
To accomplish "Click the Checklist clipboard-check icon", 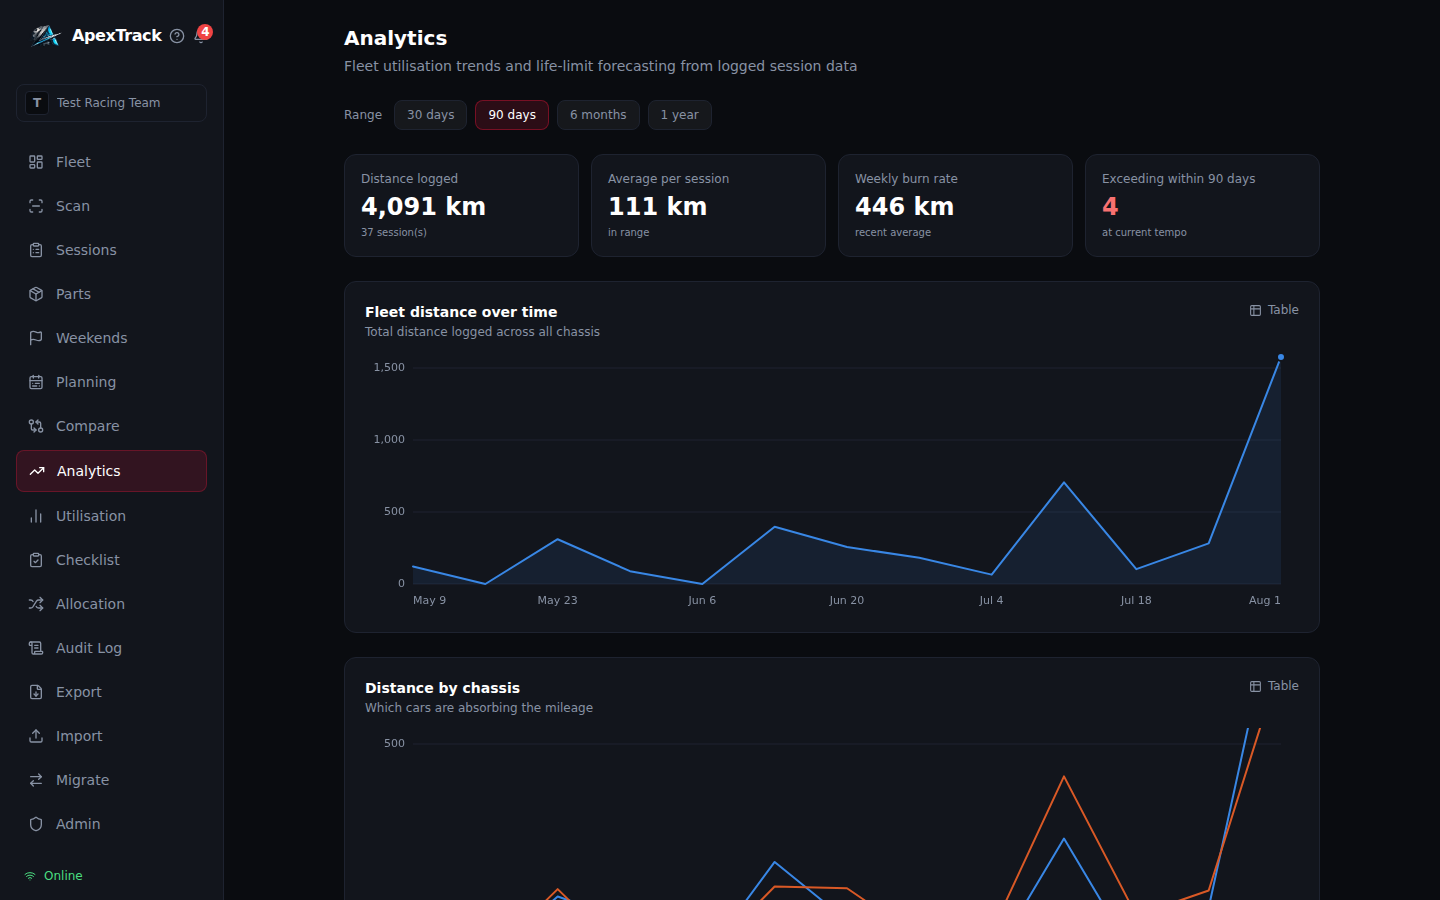I will (36, 560).
